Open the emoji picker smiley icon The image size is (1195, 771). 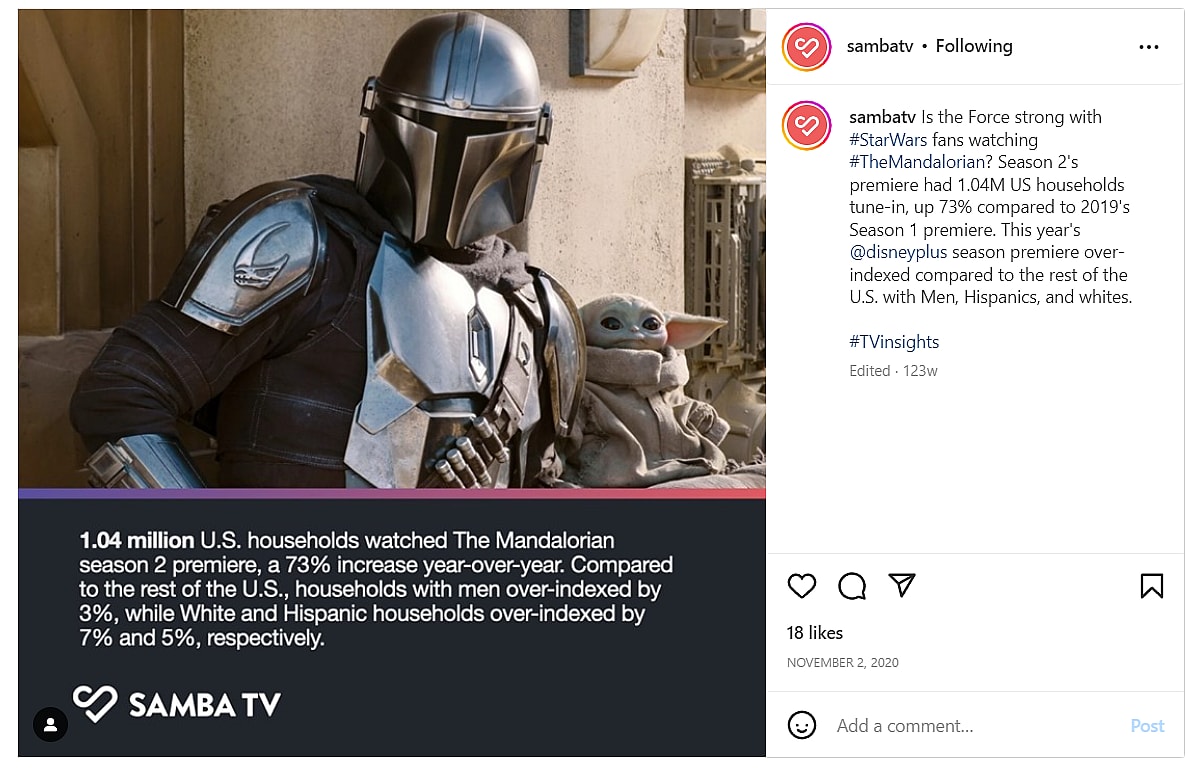801,725
